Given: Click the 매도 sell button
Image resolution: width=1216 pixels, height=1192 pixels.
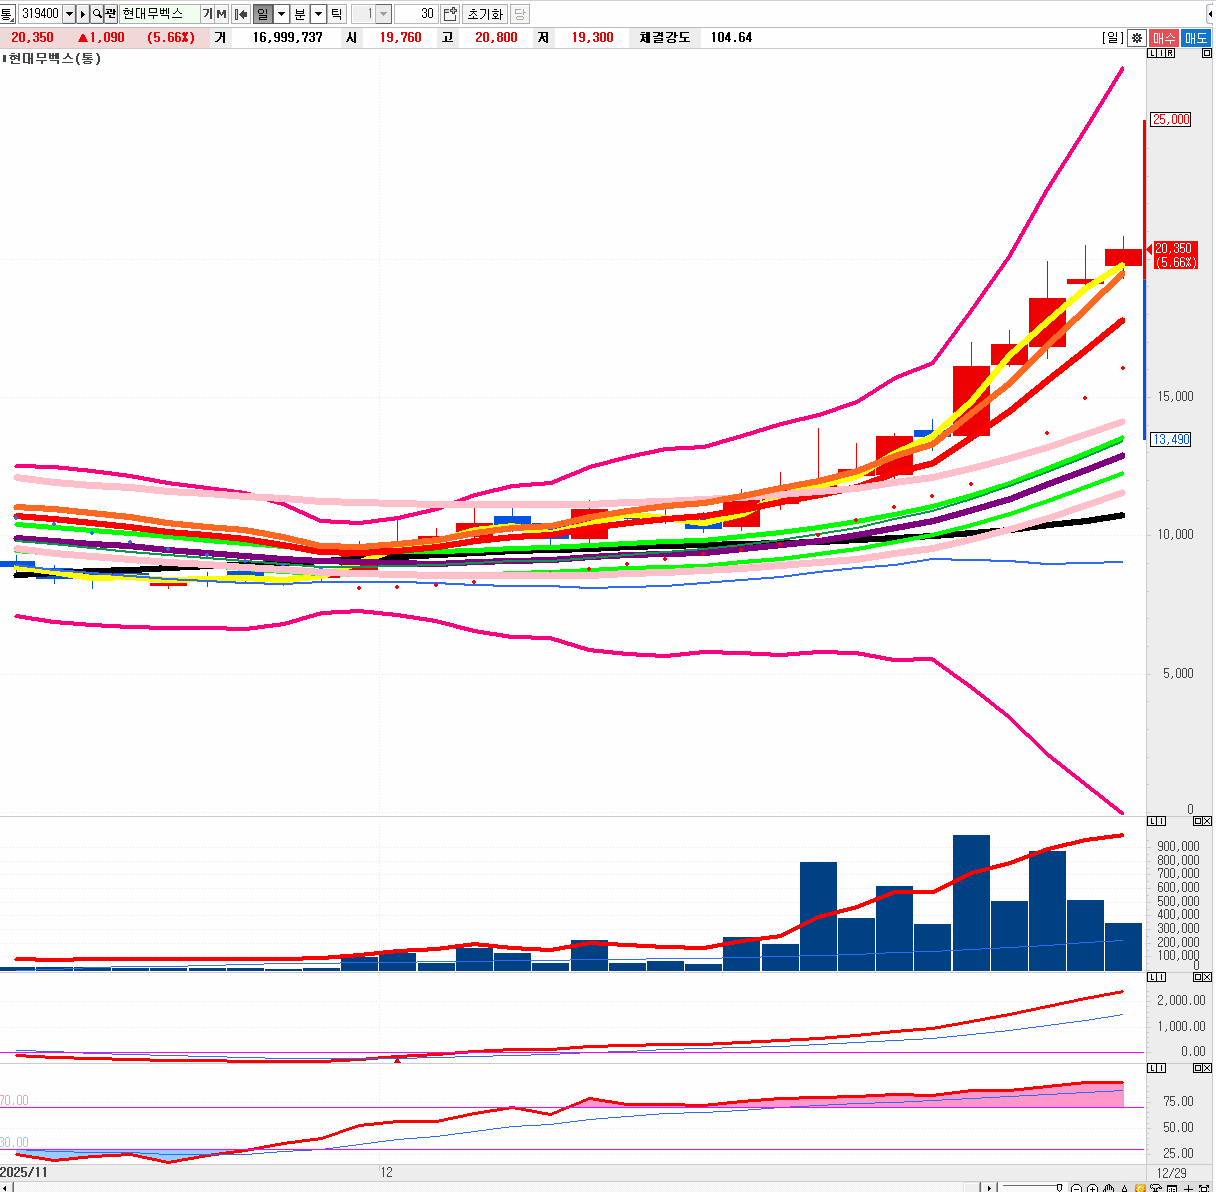Looking at the screenshot, I should tap(1195, 38).
